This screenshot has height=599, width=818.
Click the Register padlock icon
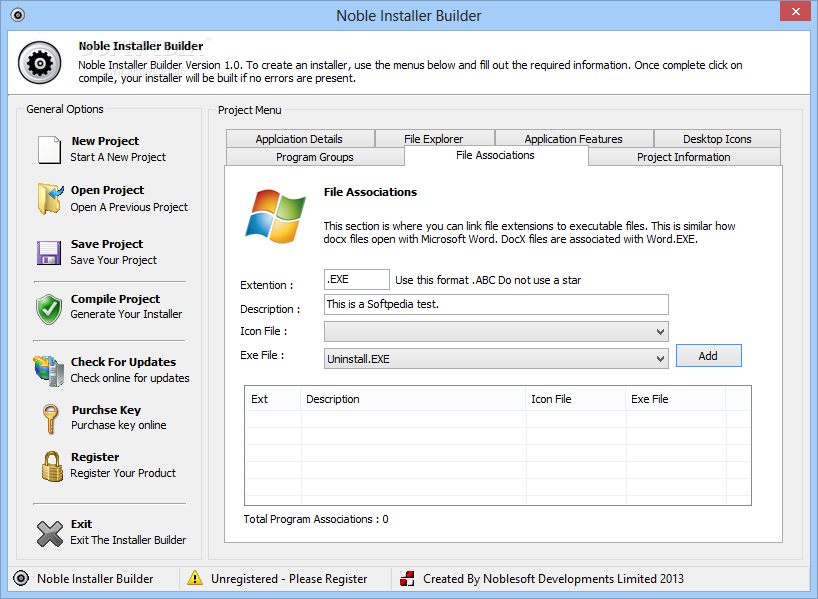[52, 466]
